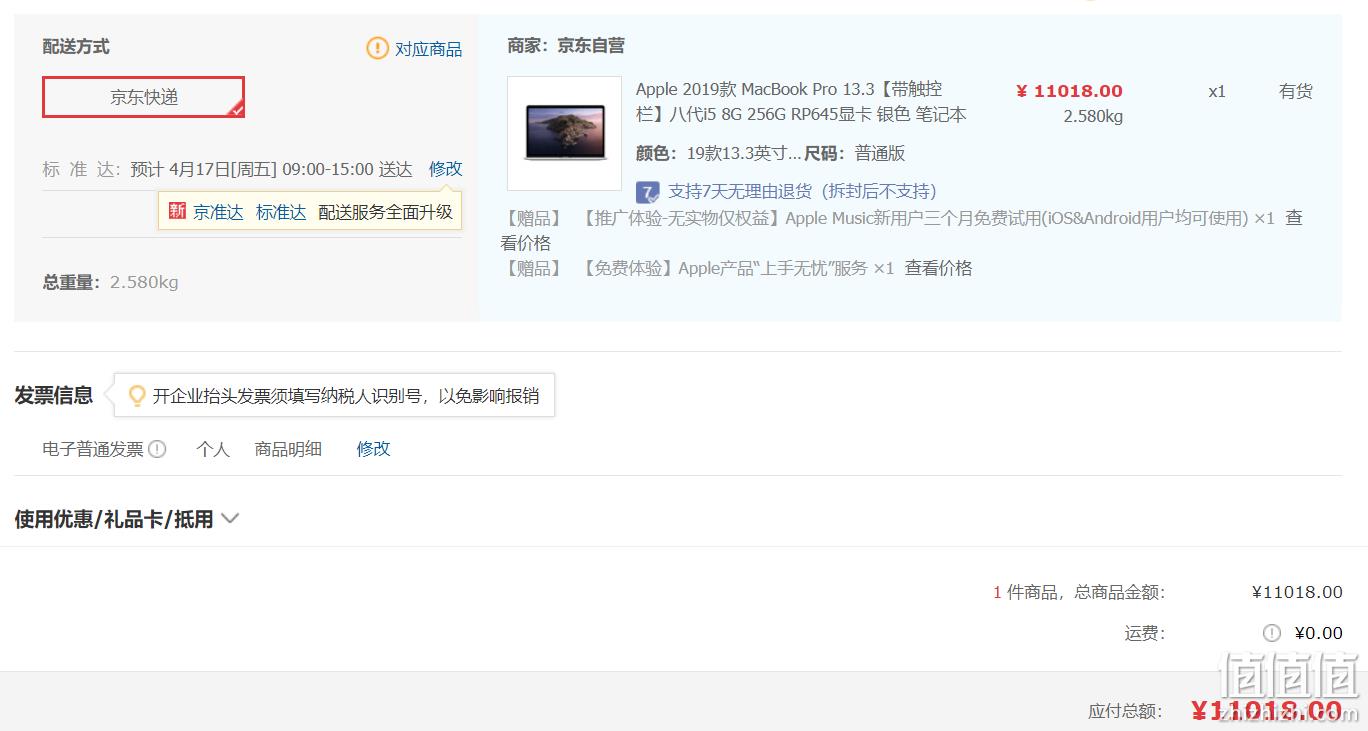The image size is (1368, 731).
Task: Click the product price ¥ 11018.00
Action: [1069, 91]
